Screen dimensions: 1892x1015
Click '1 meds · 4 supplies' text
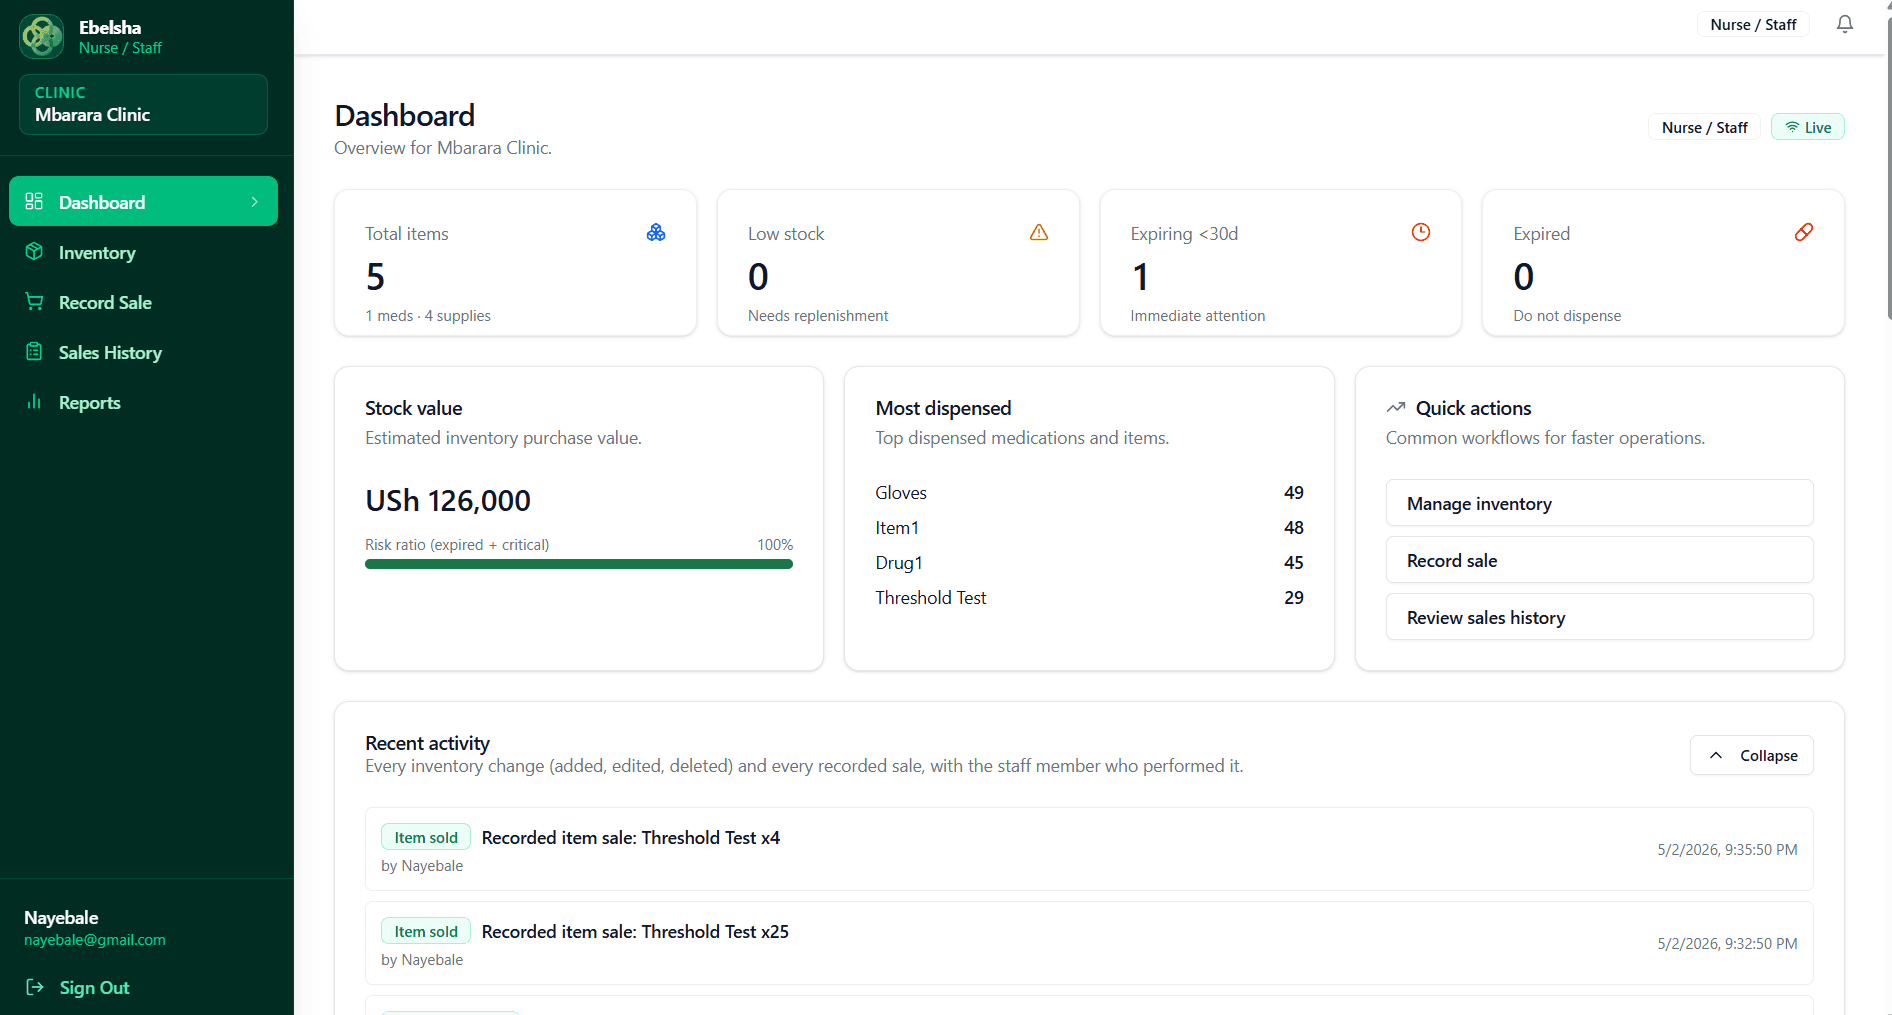click(x=428, y=315)
